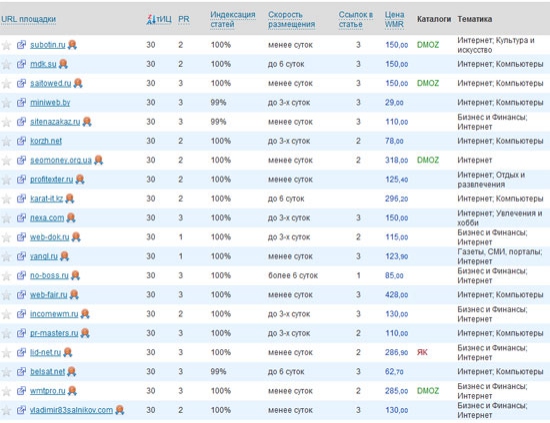
Task: Open yangl.ru external link icon
Action: coord(21,256)
